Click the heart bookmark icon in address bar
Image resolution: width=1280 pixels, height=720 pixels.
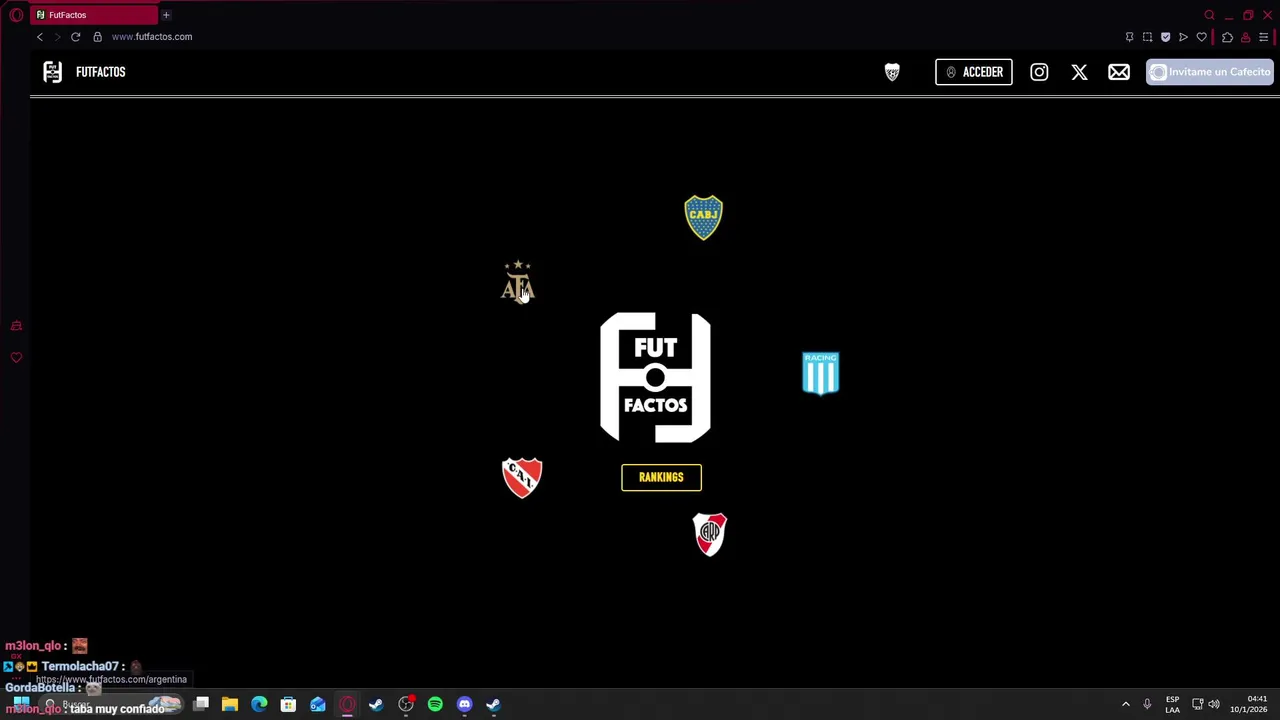click(1201, 37)
